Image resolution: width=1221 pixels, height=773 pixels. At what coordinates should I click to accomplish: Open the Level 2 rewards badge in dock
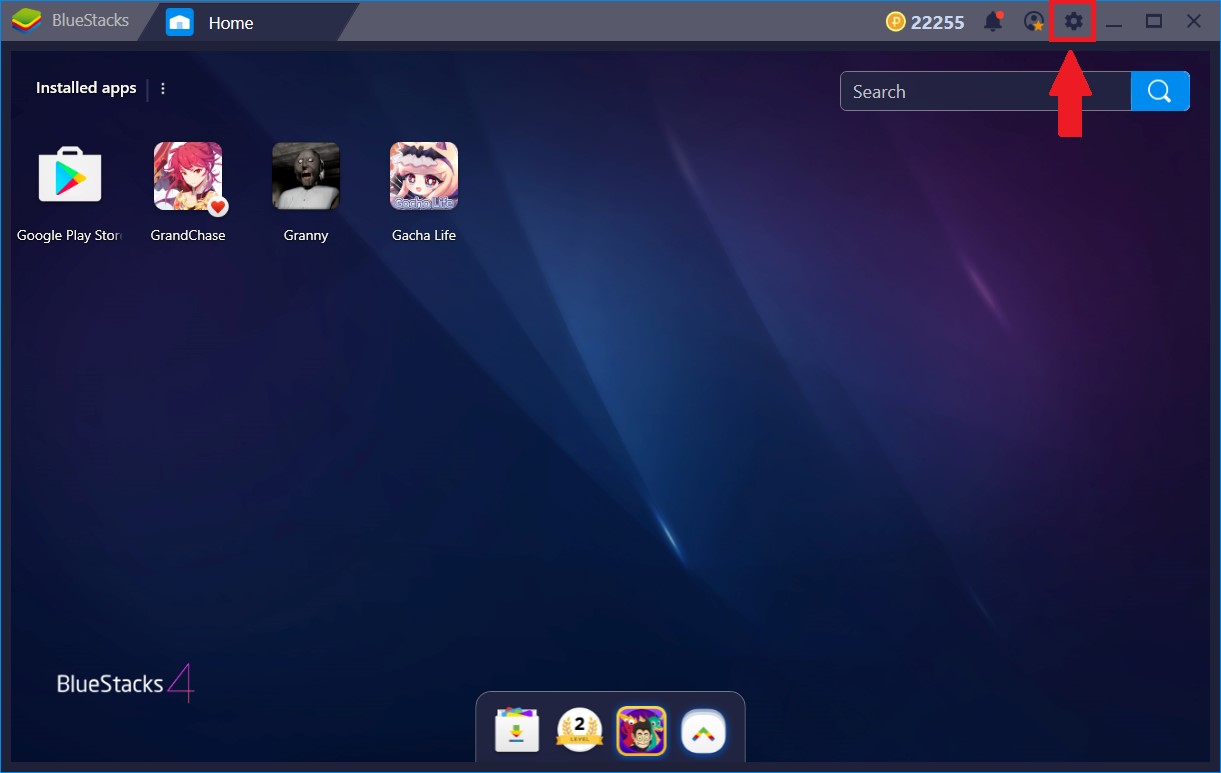579,730
